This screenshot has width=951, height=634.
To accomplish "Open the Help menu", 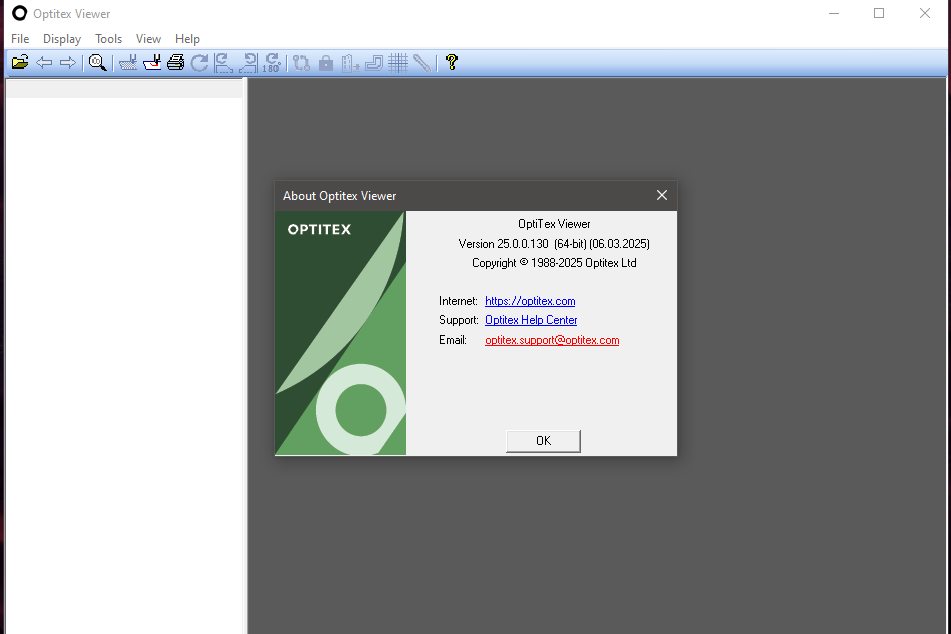I will click(187, 39).
